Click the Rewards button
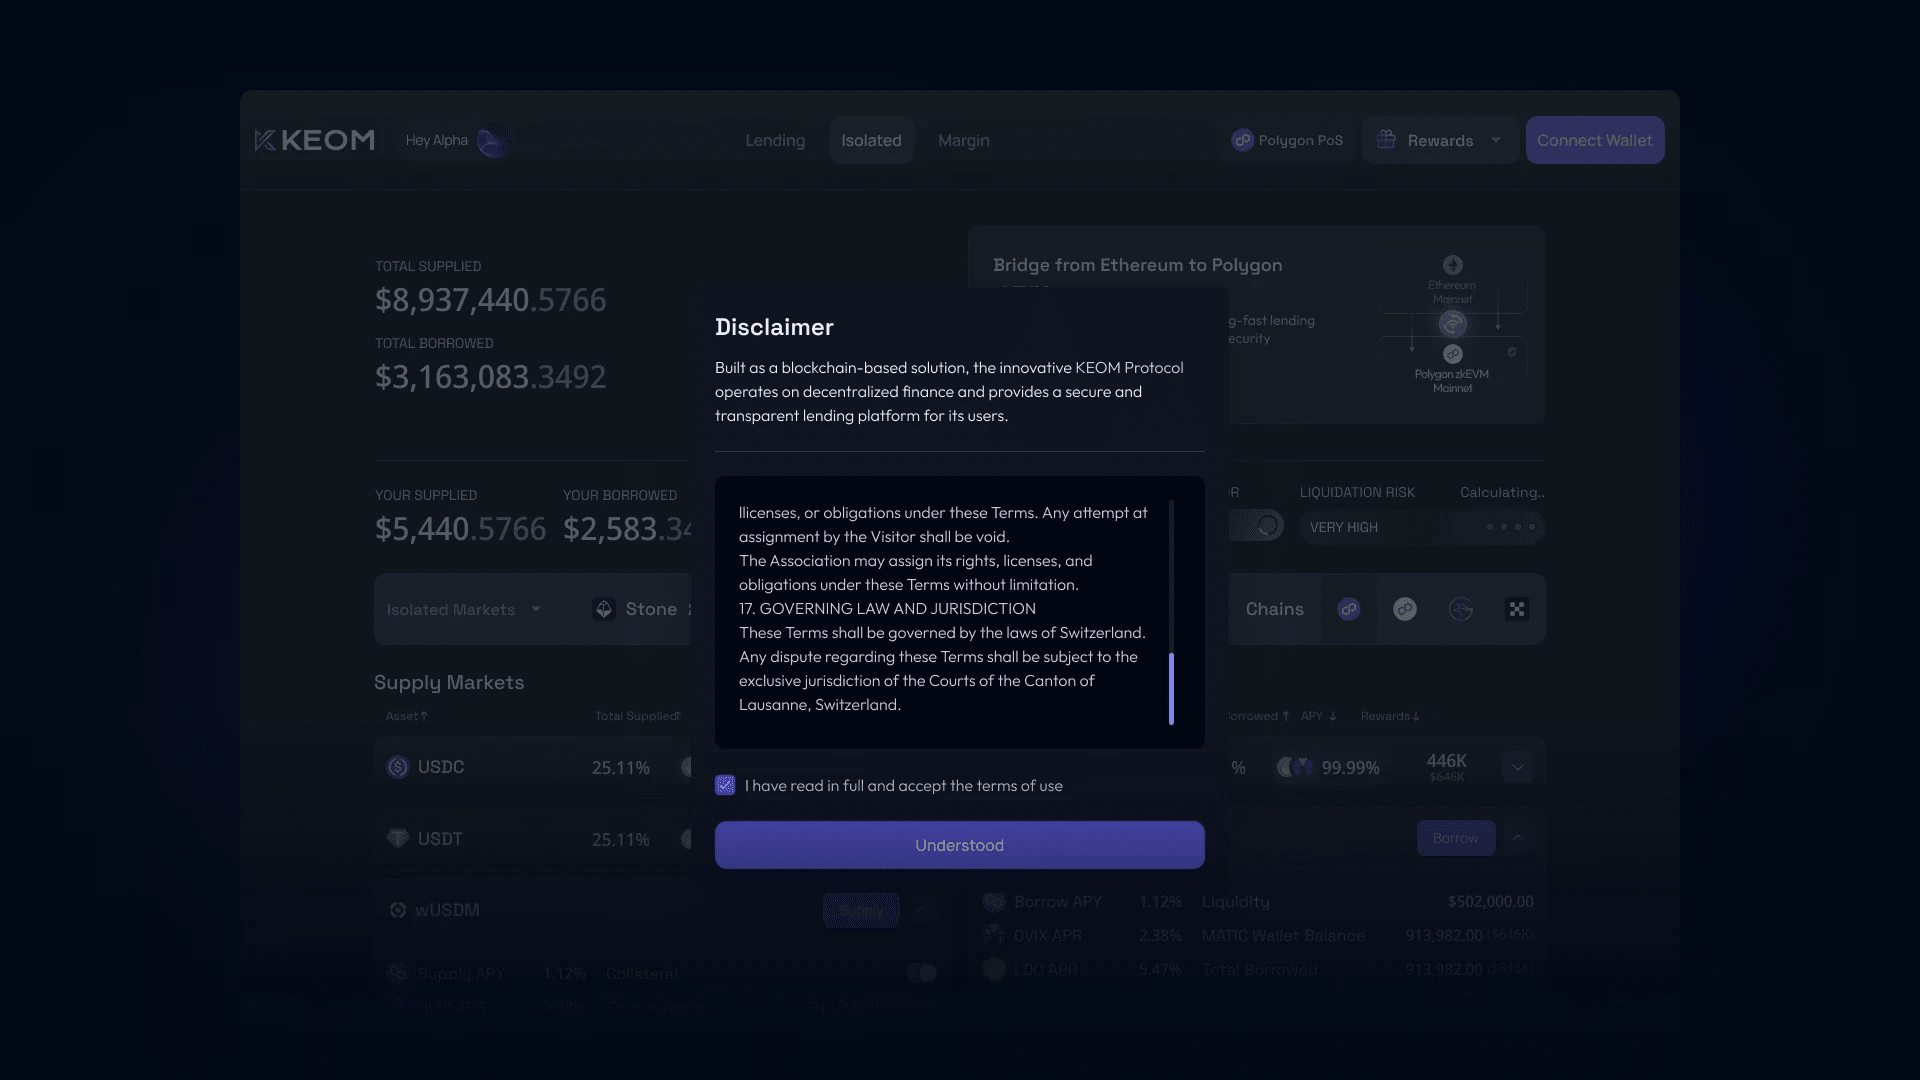 1440,140
